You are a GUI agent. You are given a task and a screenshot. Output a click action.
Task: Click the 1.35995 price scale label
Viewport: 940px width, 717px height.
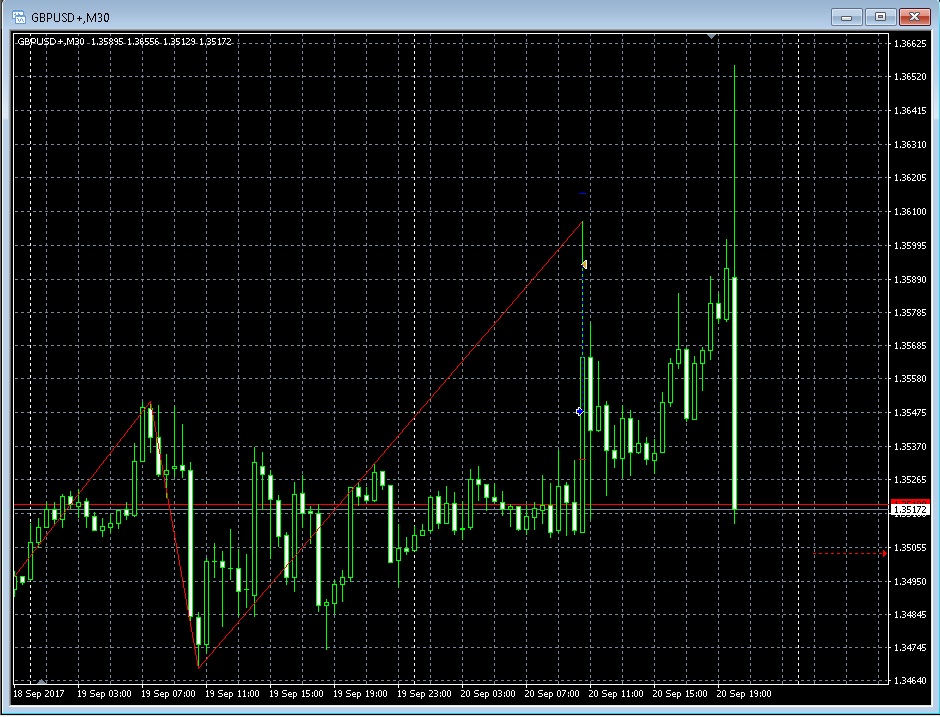909,246
